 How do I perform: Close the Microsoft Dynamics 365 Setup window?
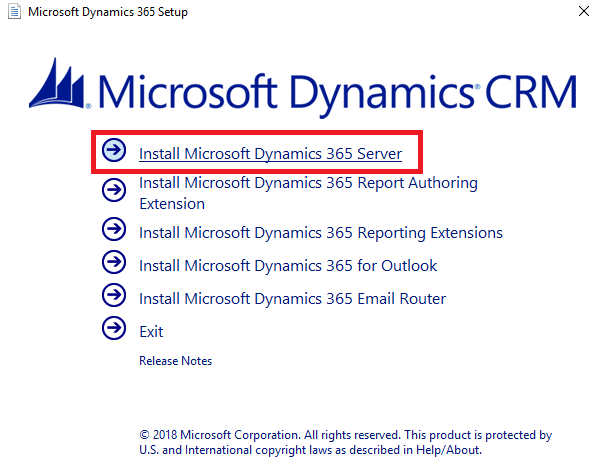point(584,11)
